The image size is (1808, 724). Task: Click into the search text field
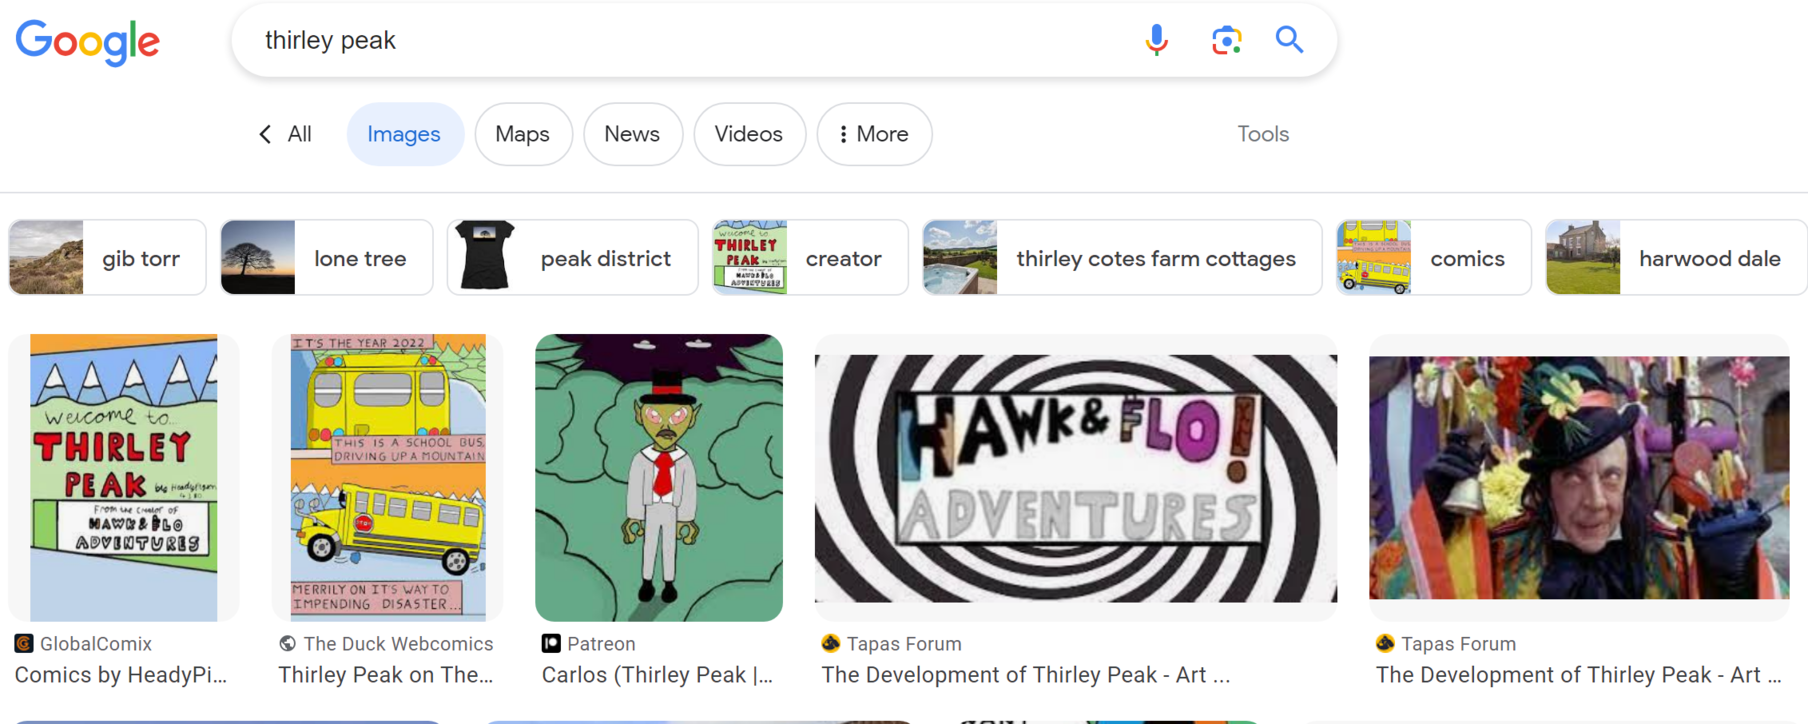(680, 40)
